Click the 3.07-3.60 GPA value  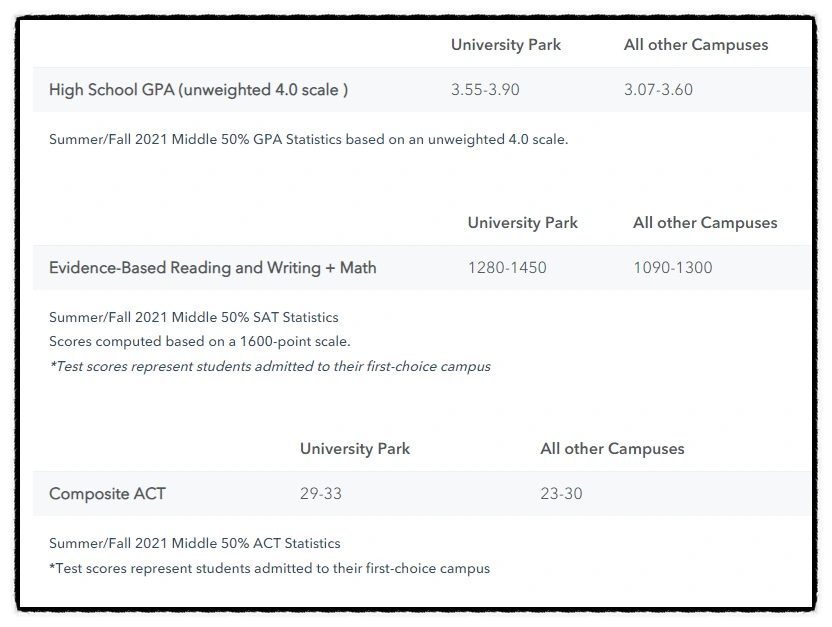(x=658, y=89)
